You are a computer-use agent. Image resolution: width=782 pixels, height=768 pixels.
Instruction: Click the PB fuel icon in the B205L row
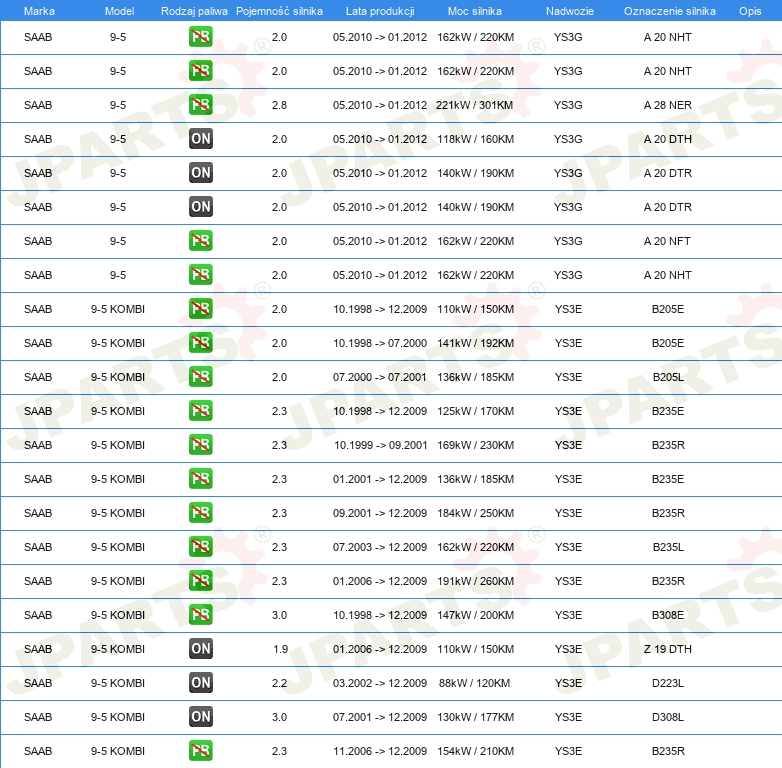point(201,377)
